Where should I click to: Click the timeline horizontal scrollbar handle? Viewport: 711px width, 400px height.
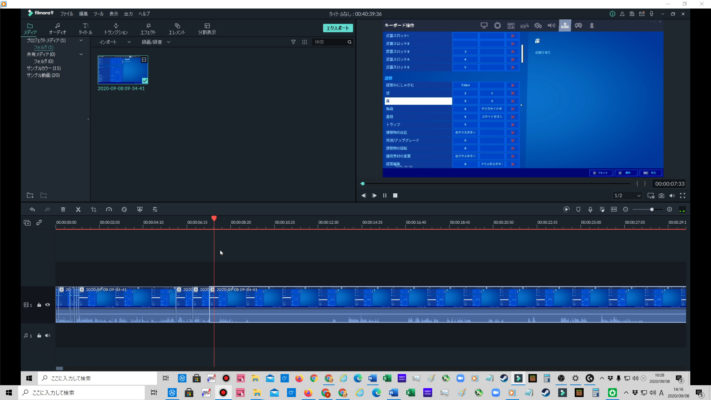[x=59, y=368]
